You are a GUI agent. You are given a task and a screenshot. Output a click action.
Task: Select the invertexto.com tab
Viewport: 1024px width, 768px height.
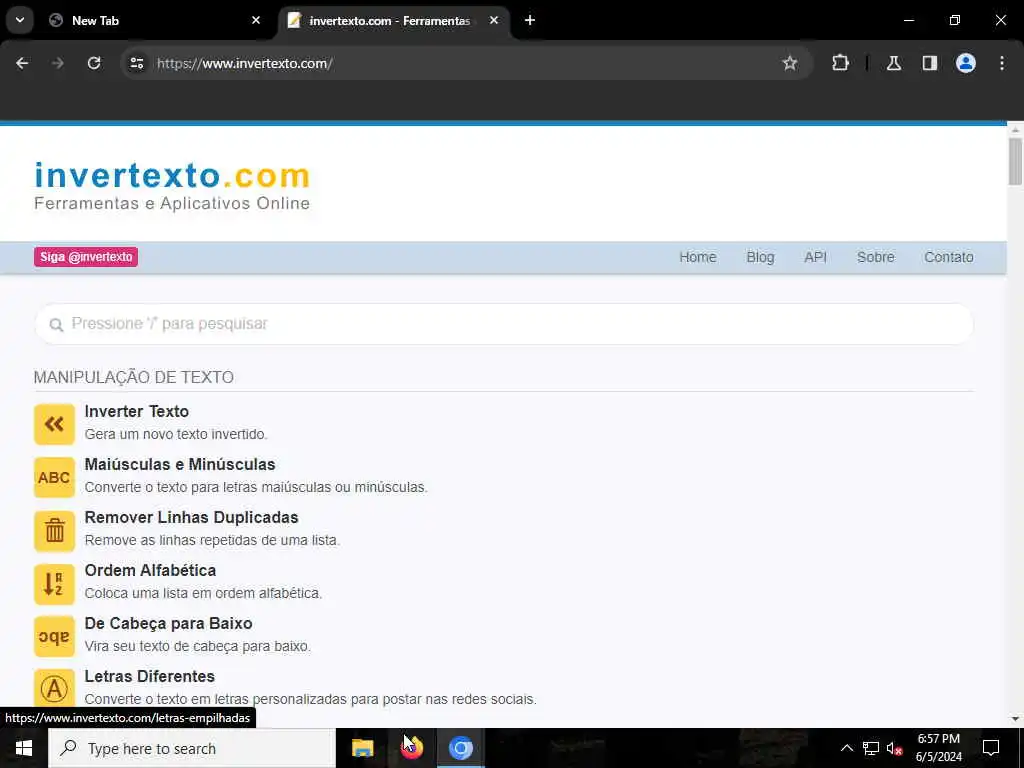tap(394, 20)
